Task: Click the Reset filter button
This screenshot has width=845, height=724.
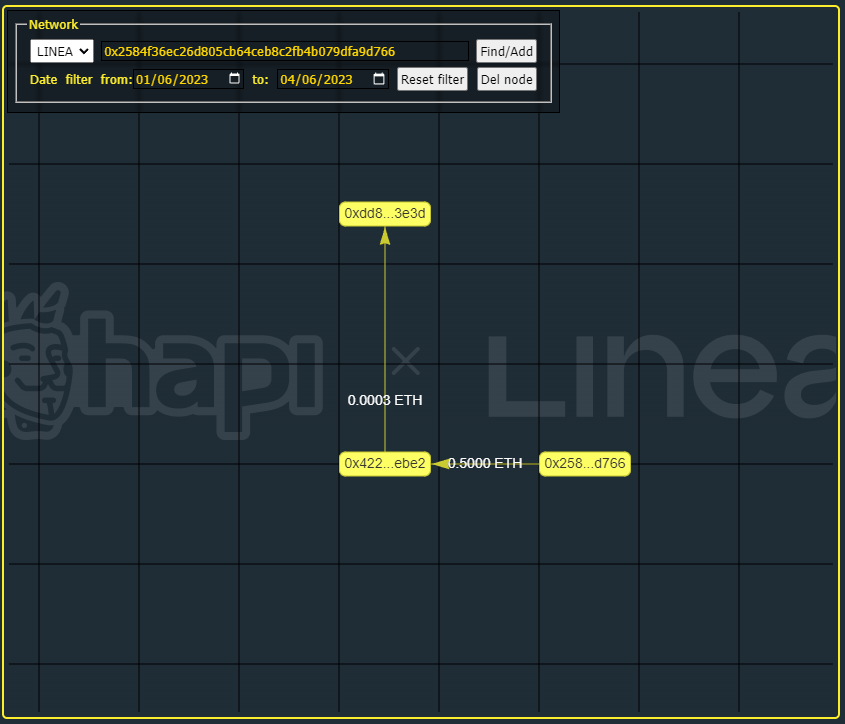Action: click(432, 79)
